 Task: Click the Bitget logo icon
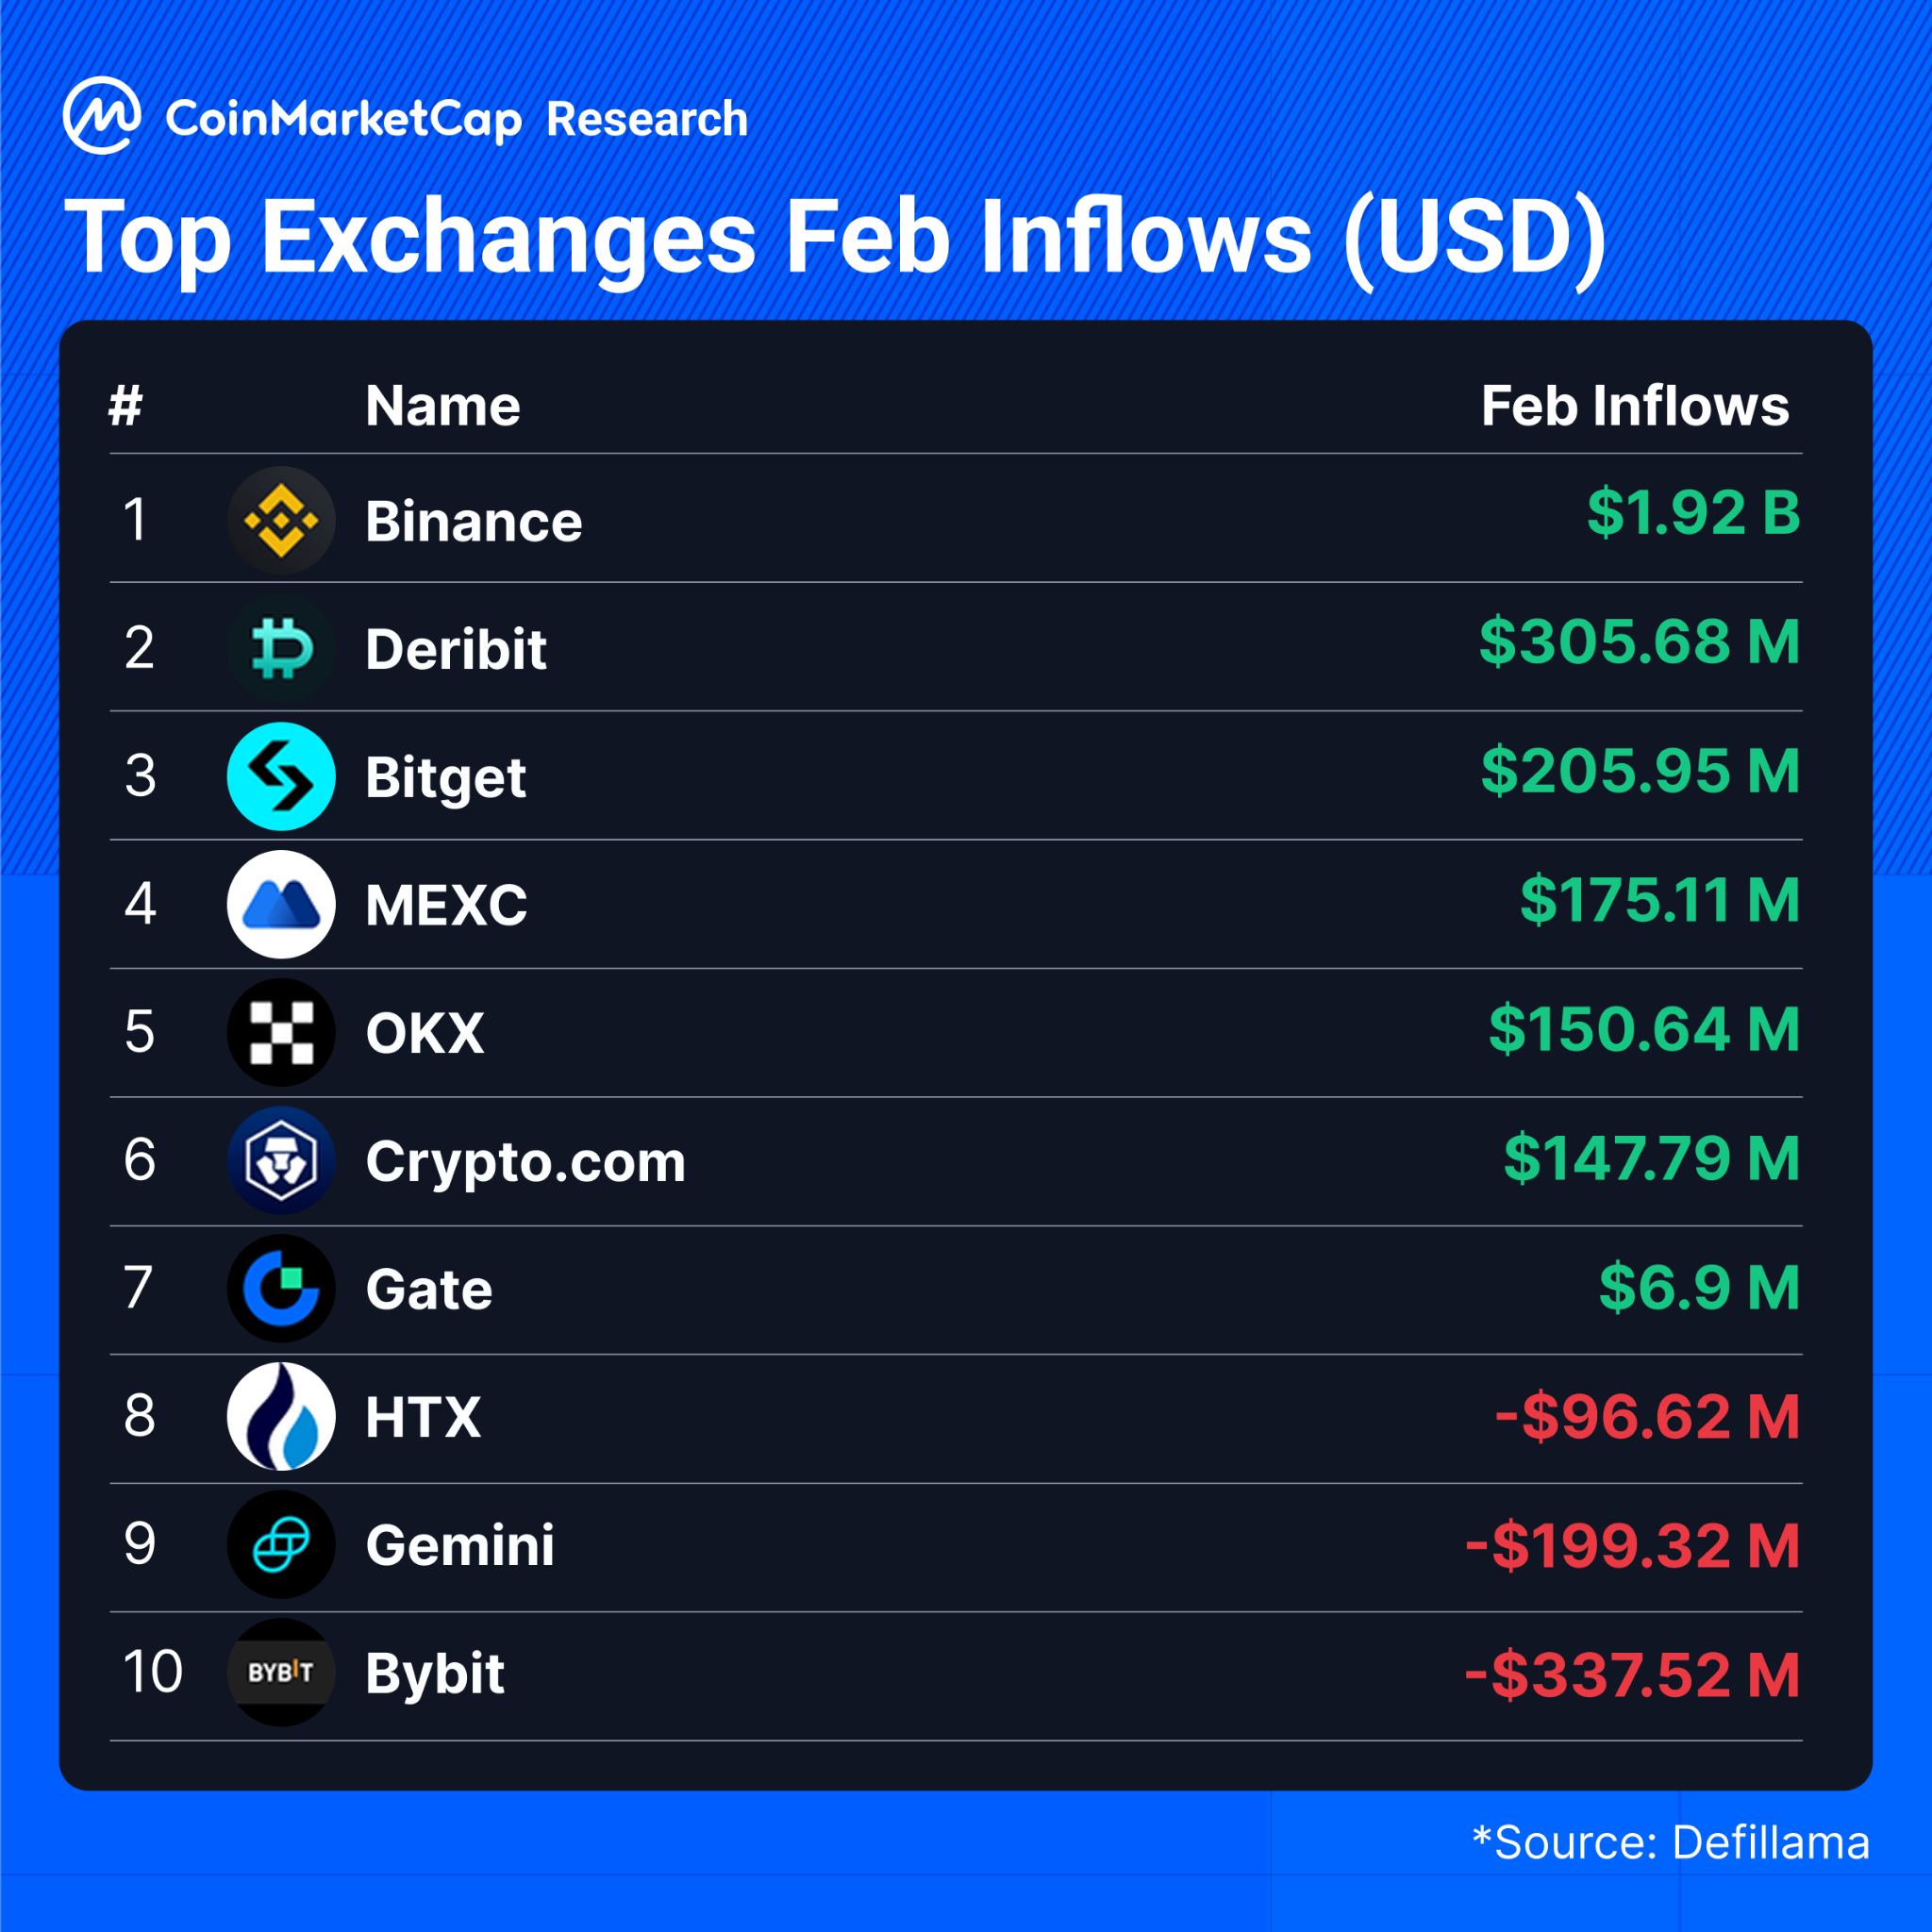click(281, 776)
